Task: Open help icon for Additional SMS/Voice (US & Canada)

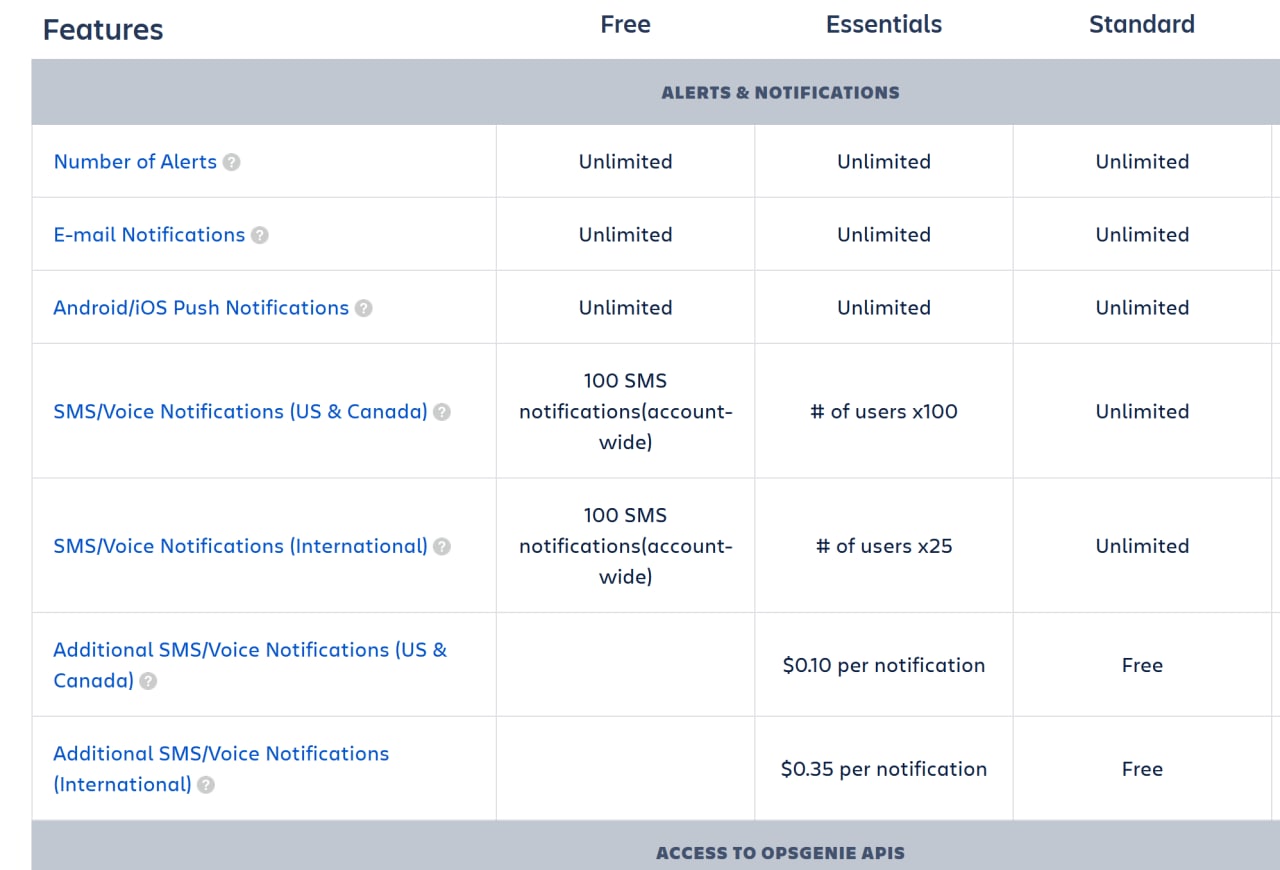Action: click(x=147, y=682)
